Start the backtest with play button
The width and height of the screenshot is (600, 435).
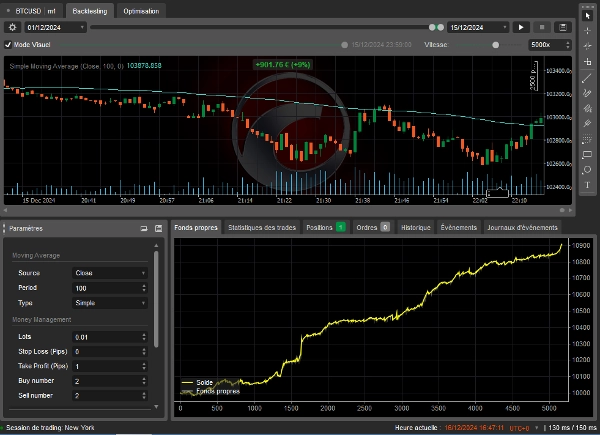(x=521, y=27)
